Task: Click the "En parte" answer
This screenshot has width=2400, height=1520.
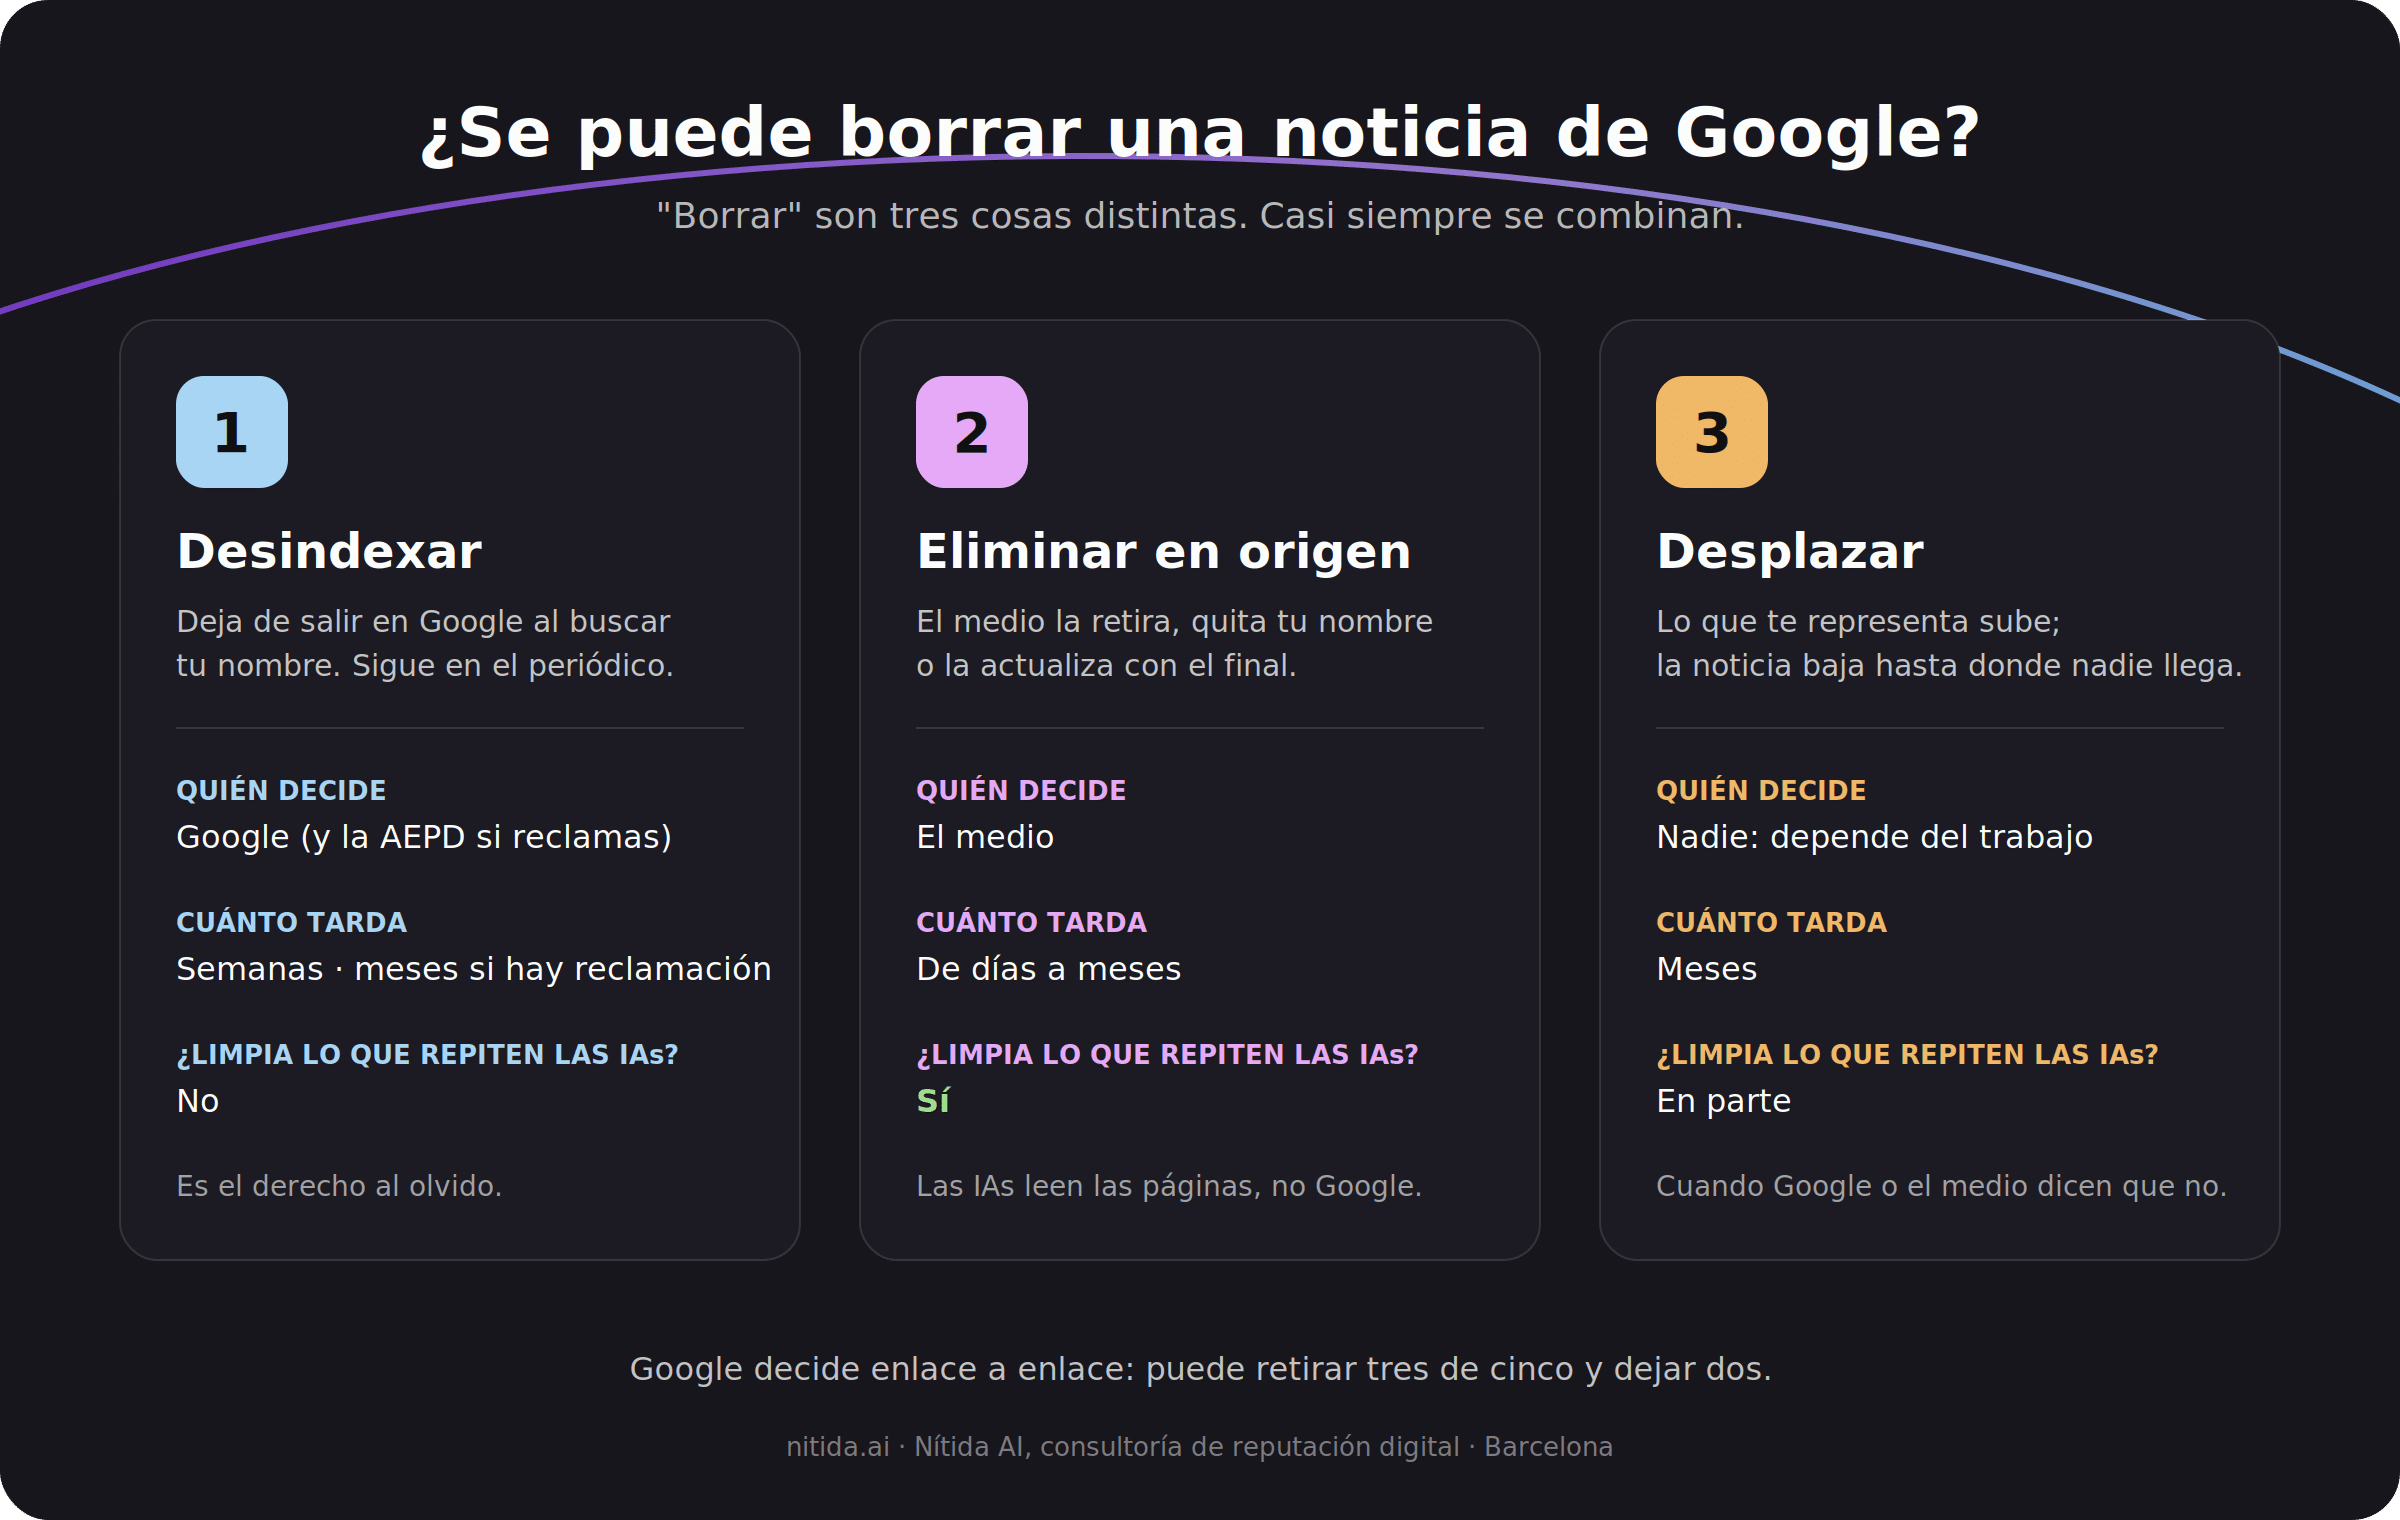Action: [1724, 1101]
